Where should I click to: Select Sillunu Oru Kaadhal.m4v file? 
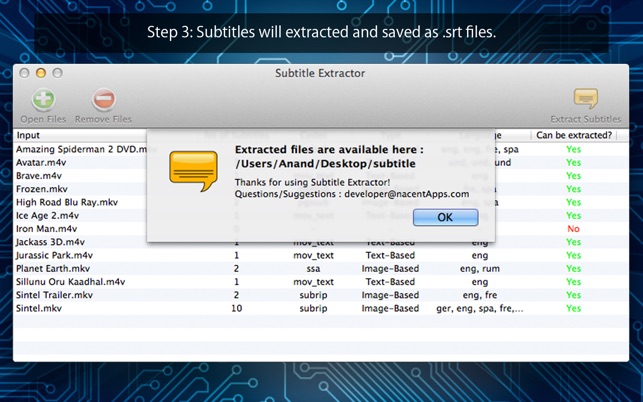point(71,282)
